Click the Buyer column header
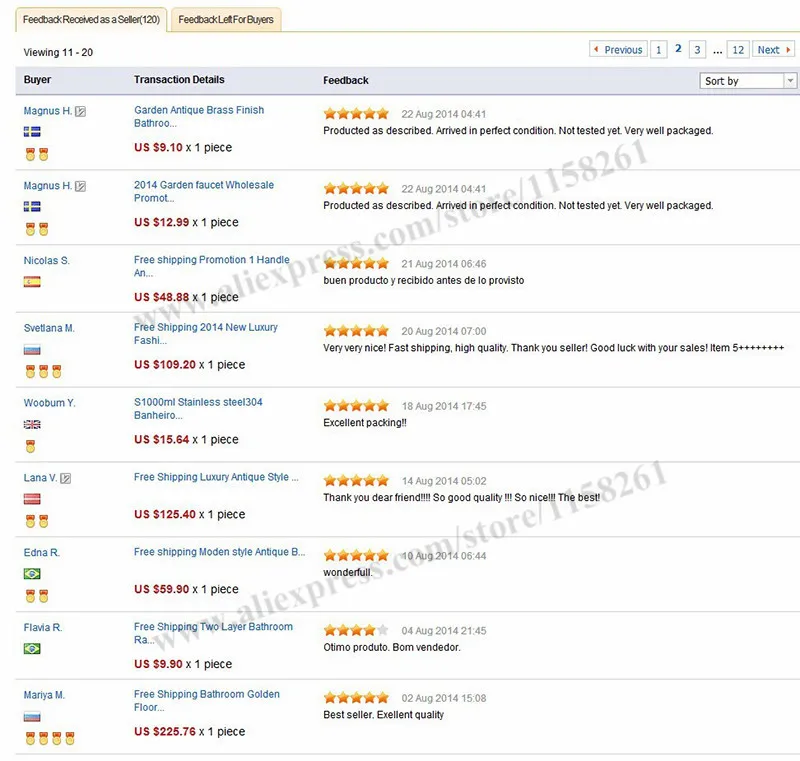Image resolution: width=800 pixels, height=761 pixels. 37,80
